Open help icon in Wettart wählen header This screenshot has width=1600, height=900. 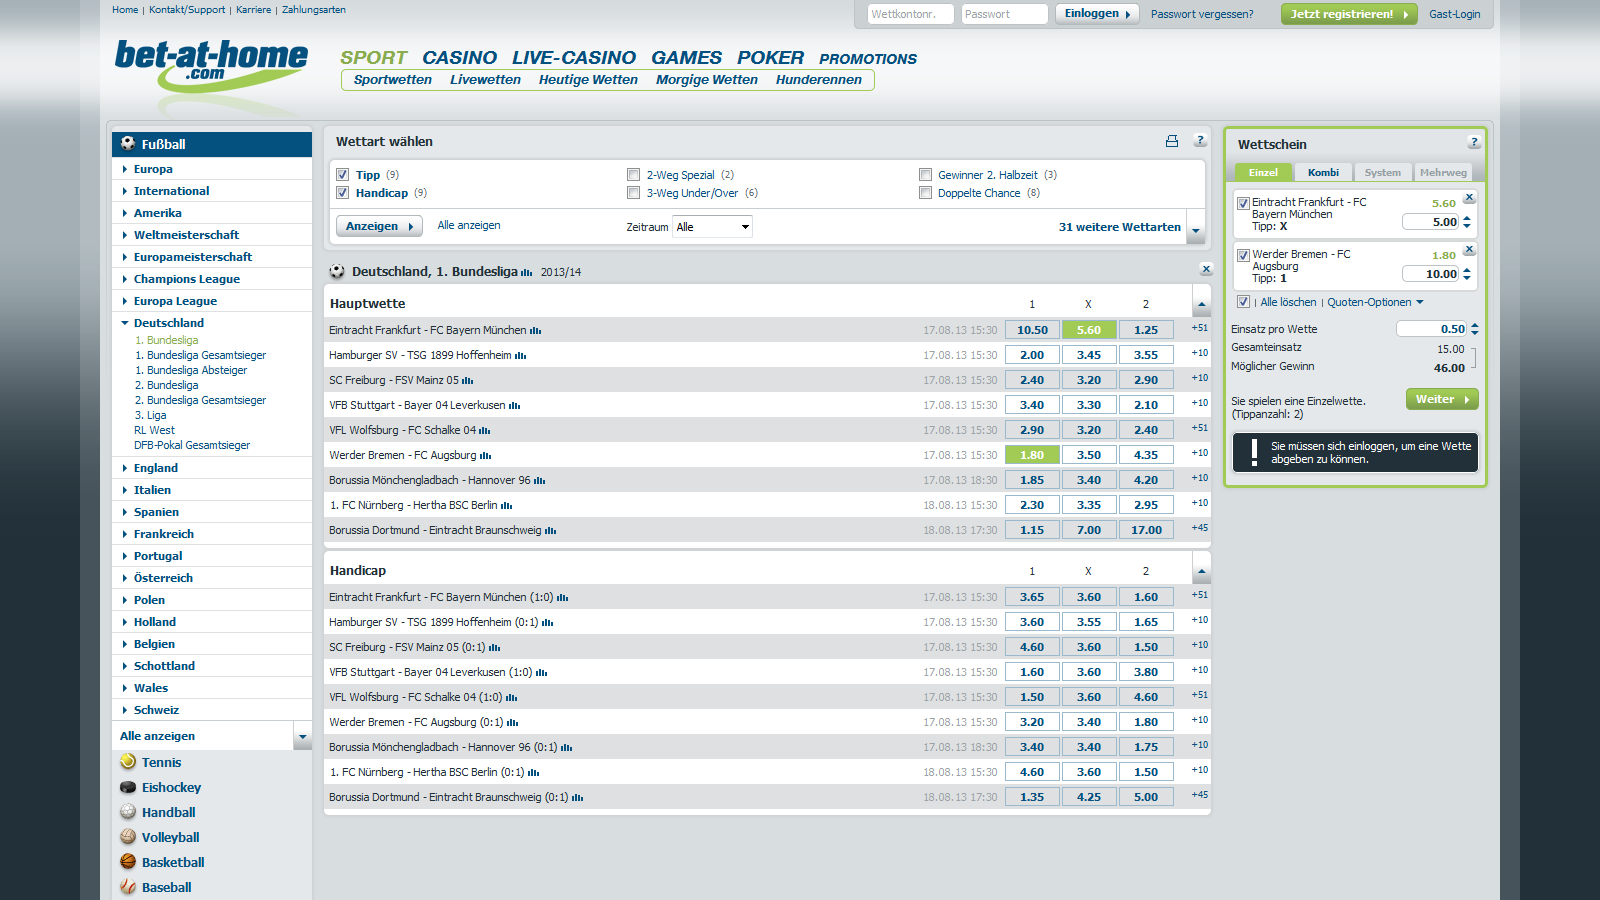pyautogui.click(x=1200, y=141)
